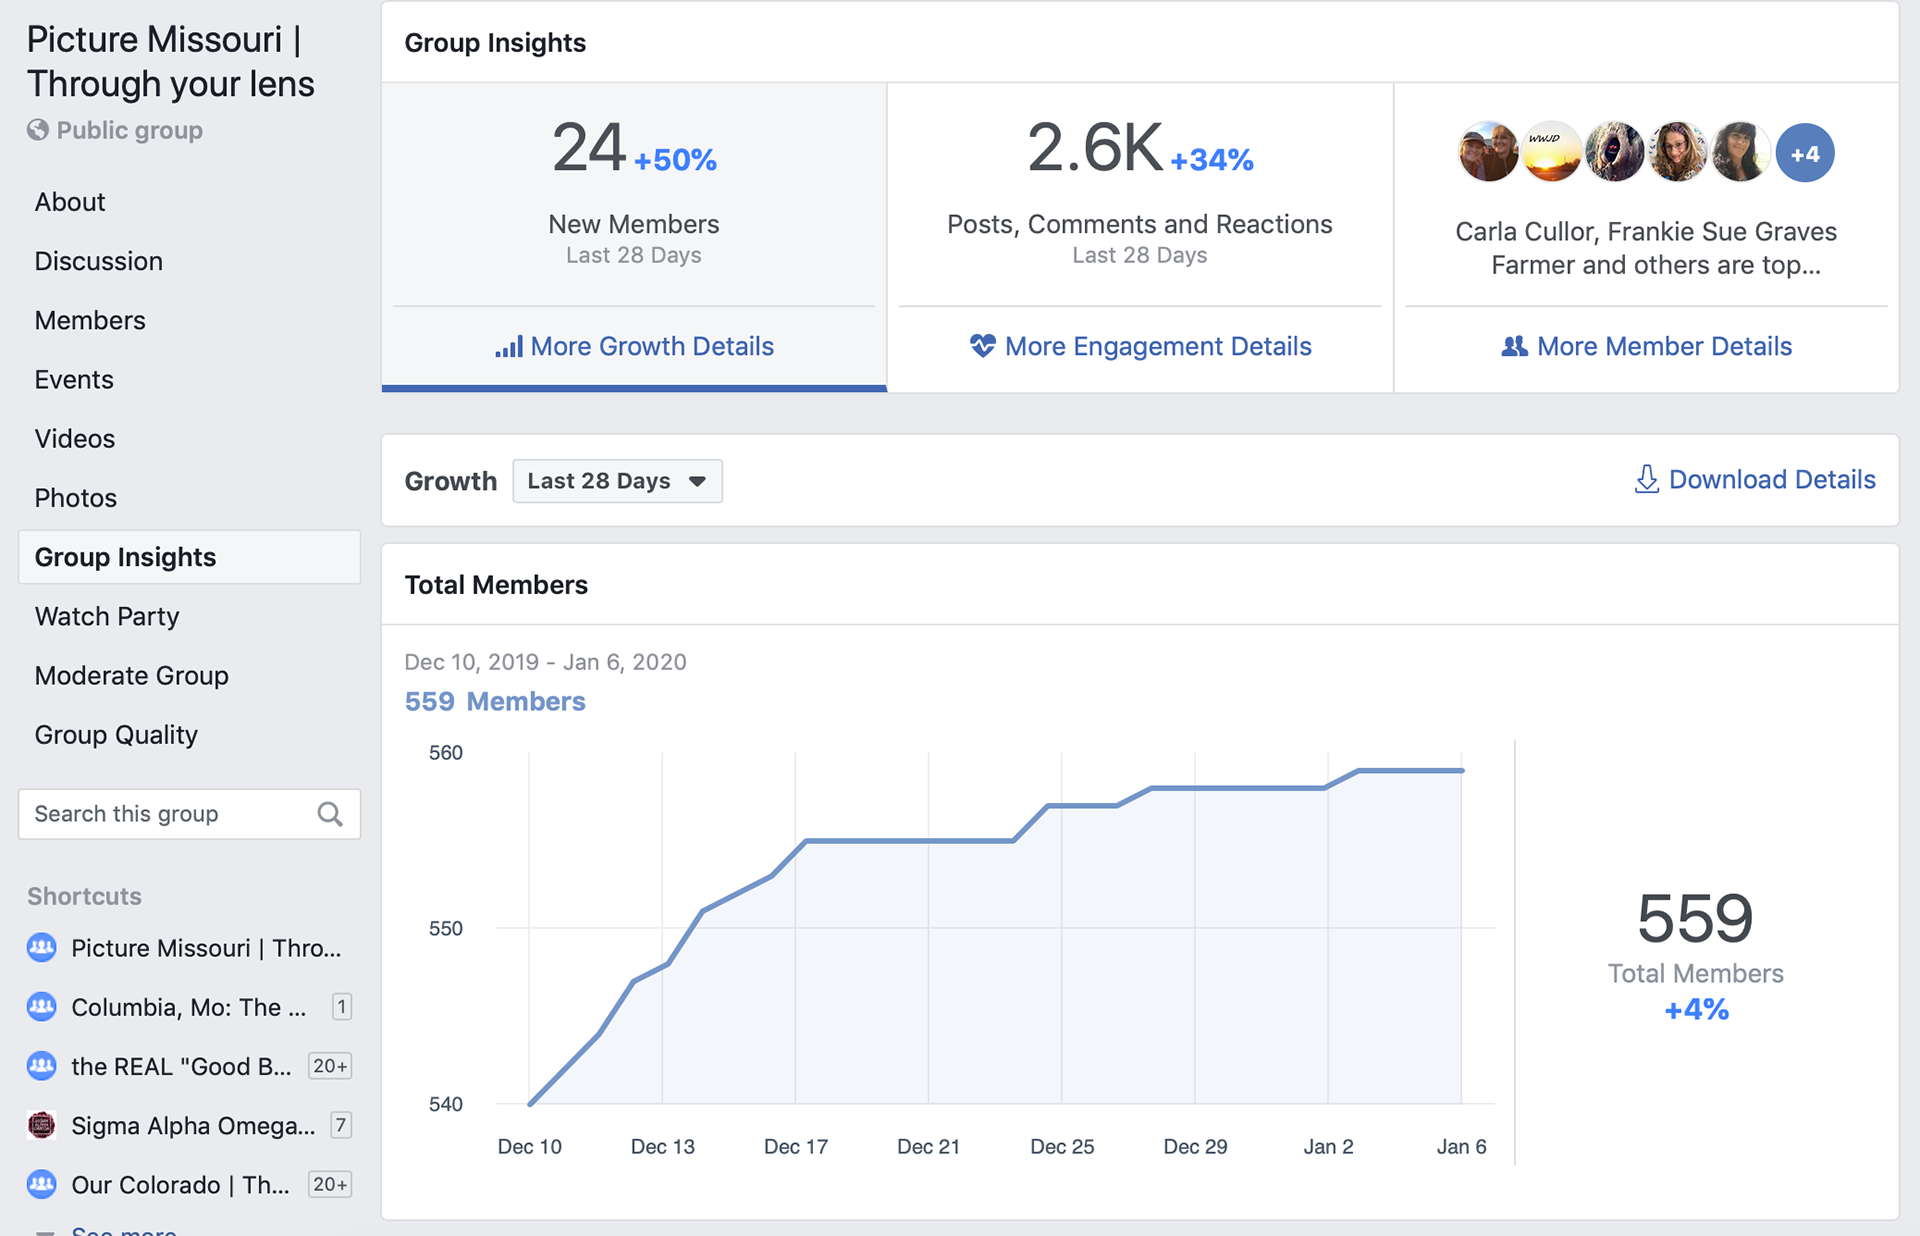1920x1236 pixels.
Task: Show the +4 additional top members
Action: coord(1805,153)
